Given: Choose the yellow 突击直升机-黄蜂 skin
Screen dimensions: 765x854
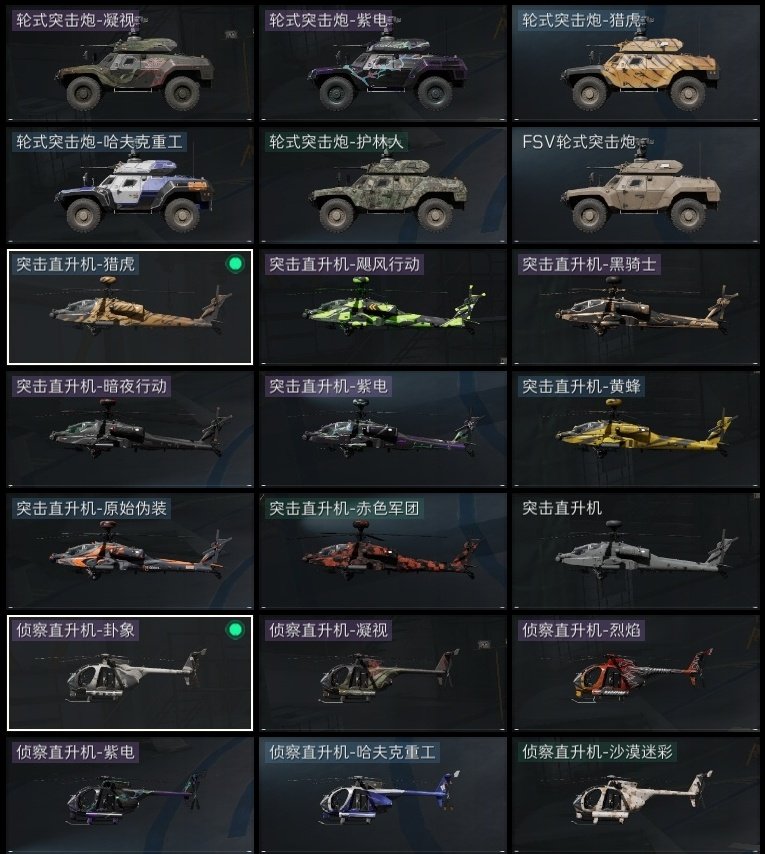Looking at the screenshot, I should tap(636, 429).
